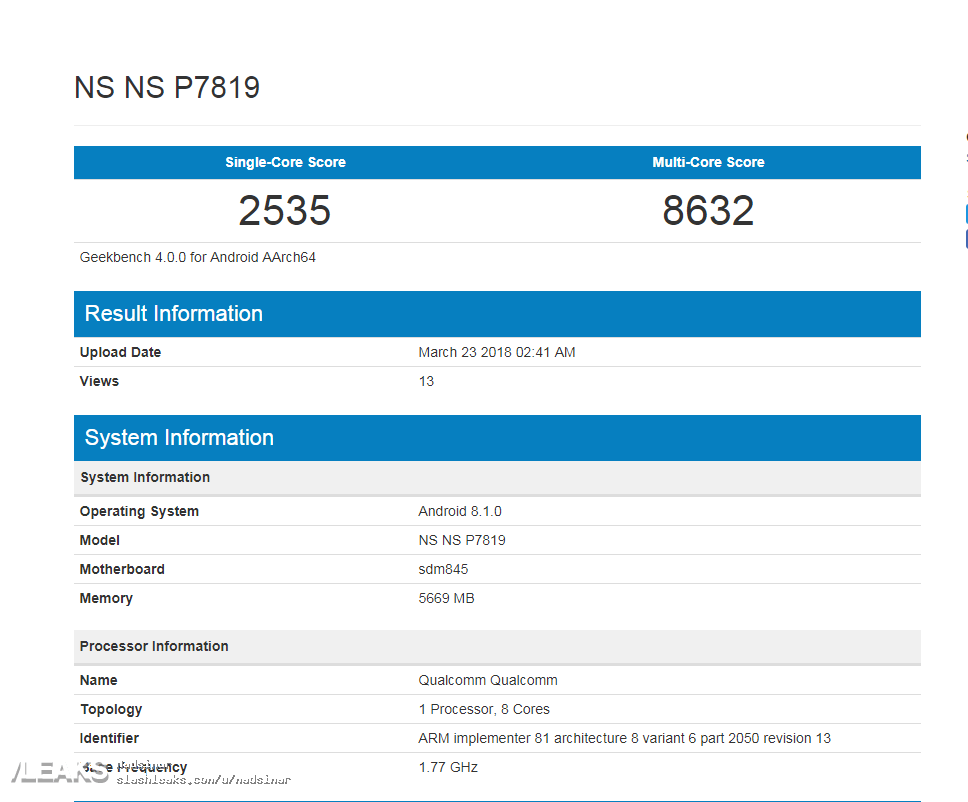Image resolution: width=968 pixels, height=802 pixels.
Task: Click the partially visible Twitter share button
Action: tap(965, 213)
